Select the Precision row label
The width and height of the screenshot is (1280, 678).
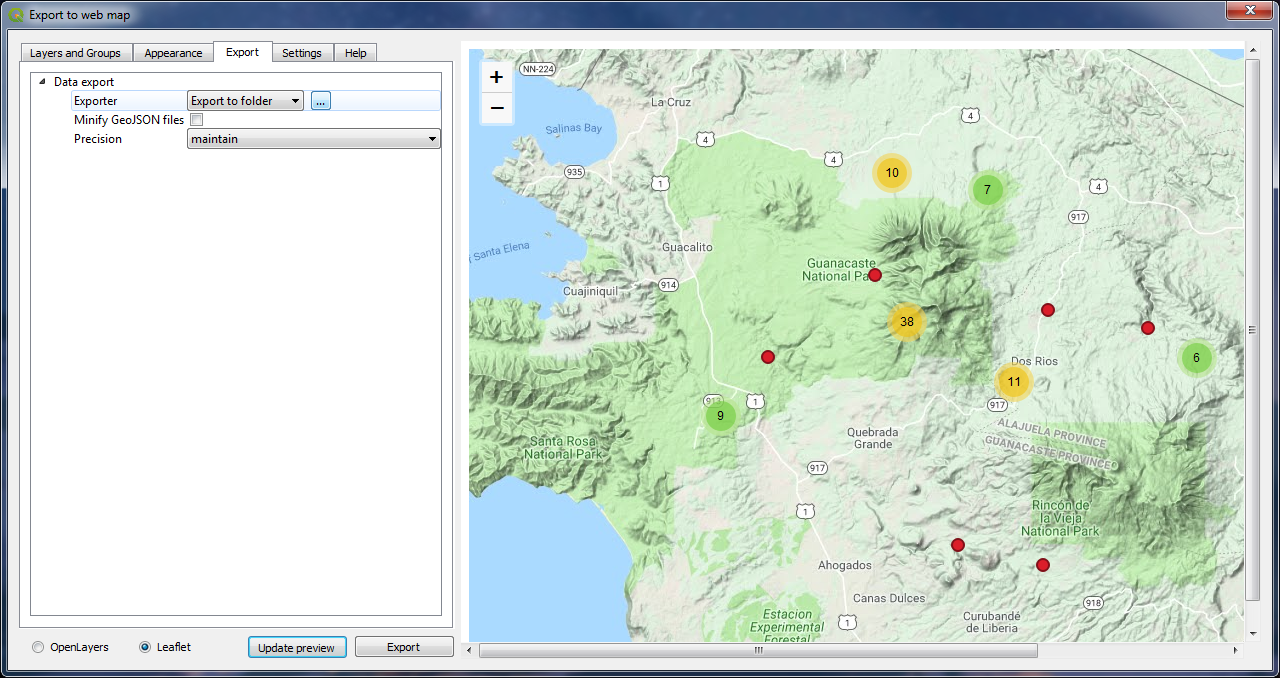[98, 139]
